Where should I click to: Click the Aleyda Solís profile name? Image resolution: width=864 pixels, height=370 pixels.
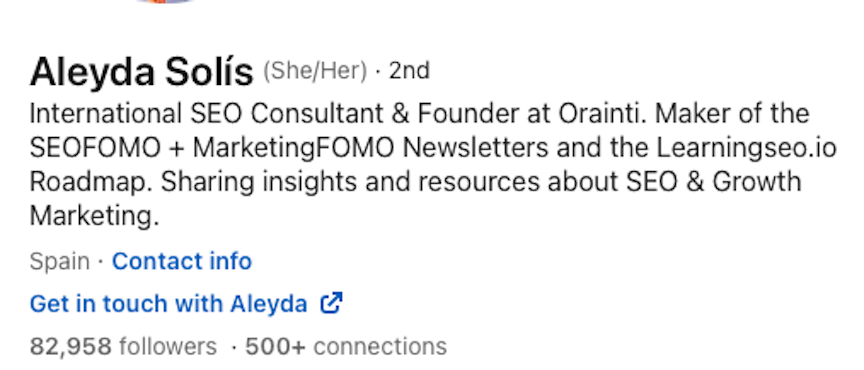[141, 72]
